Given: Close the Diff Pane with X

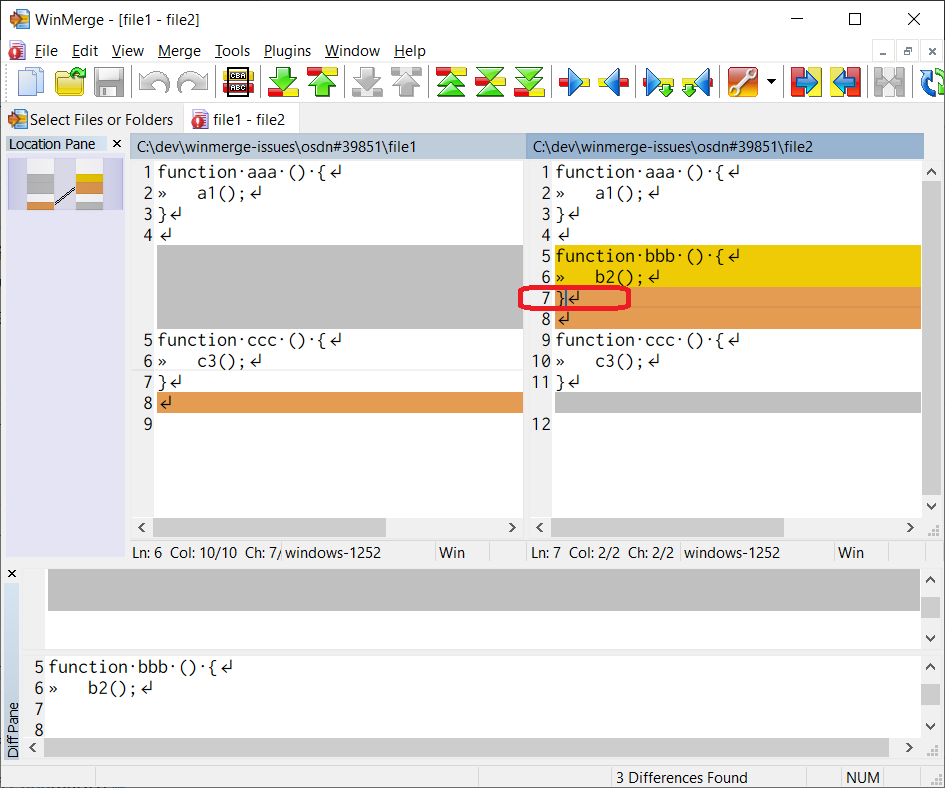Looking at the screenshot, I should (x=13, y=573).
